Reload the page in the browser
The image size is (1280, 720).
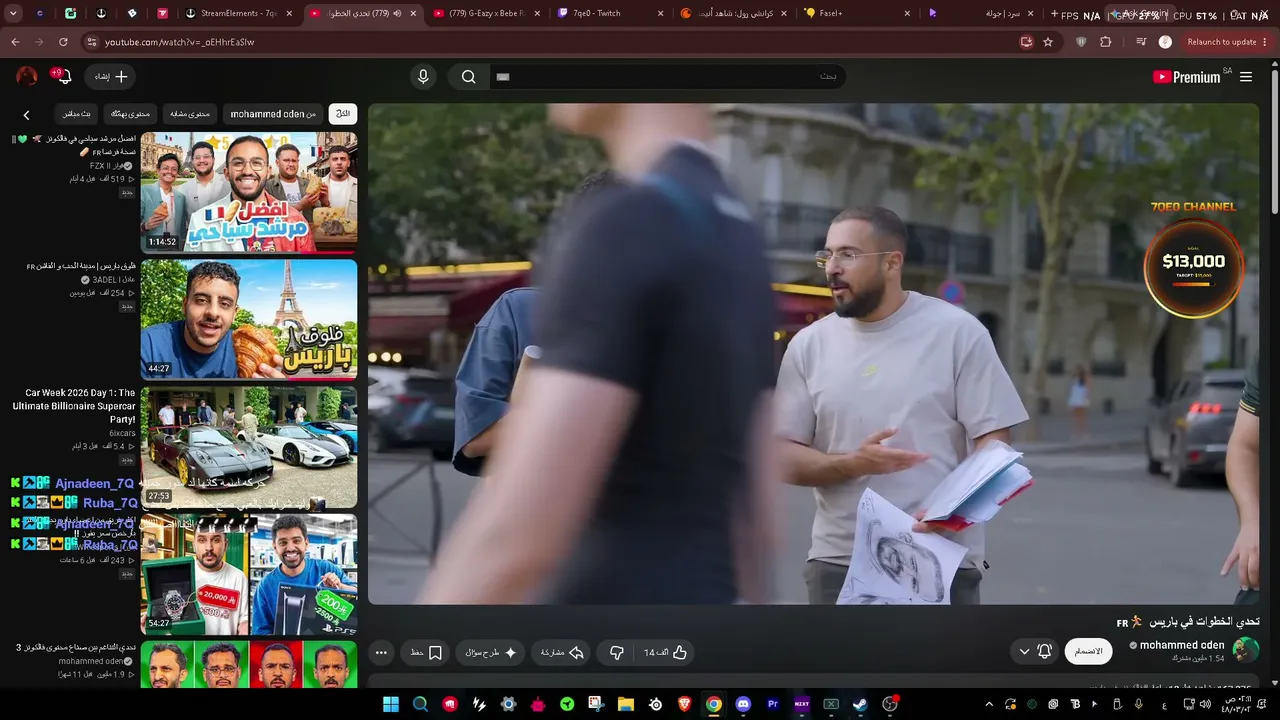click(x=63, y=42)
